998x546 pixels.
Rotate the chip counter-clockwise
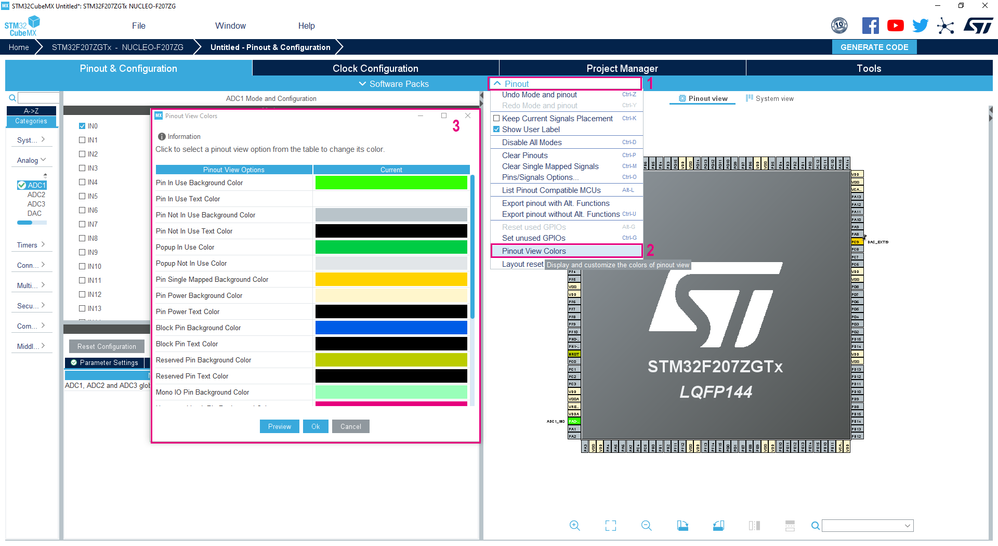[719, 526]
